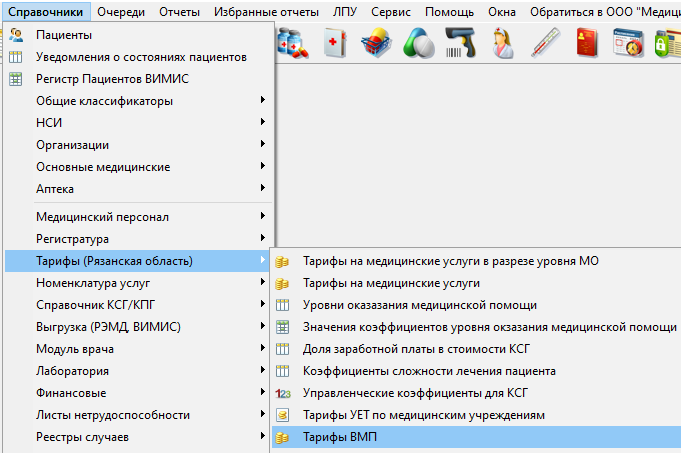Open the red passport book icon
Image resolution: width=681 pixels, height=453 pixels.
[587, 43]
